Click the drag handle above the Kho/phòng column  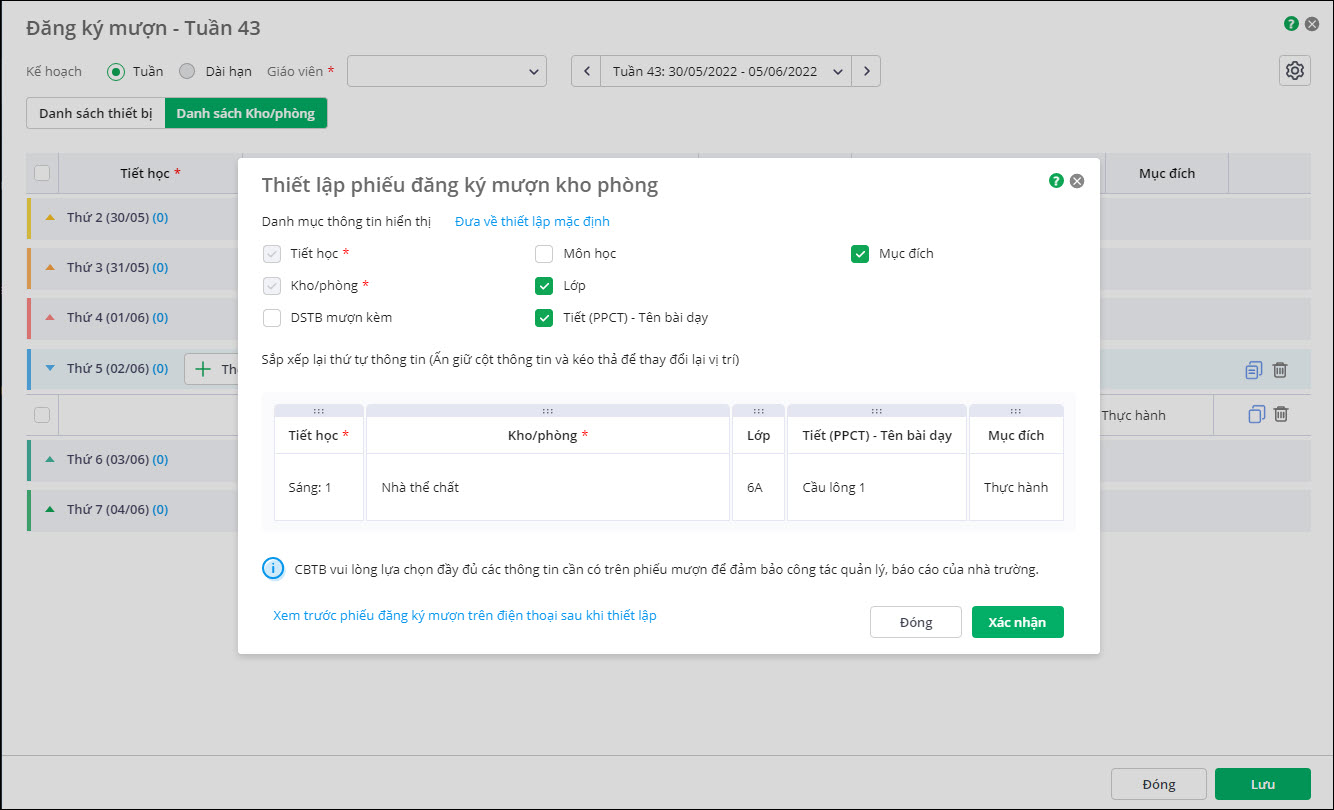[548, 411]
